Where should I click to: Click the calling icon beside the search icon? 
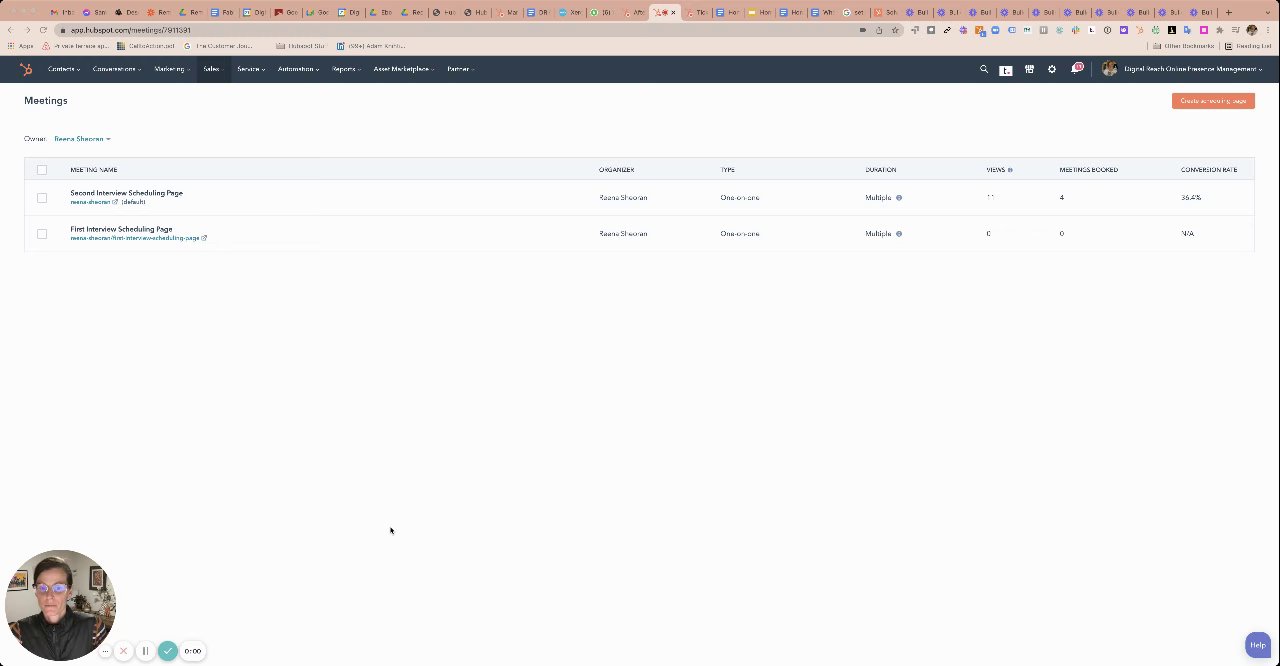click(x=1006, y=69)
